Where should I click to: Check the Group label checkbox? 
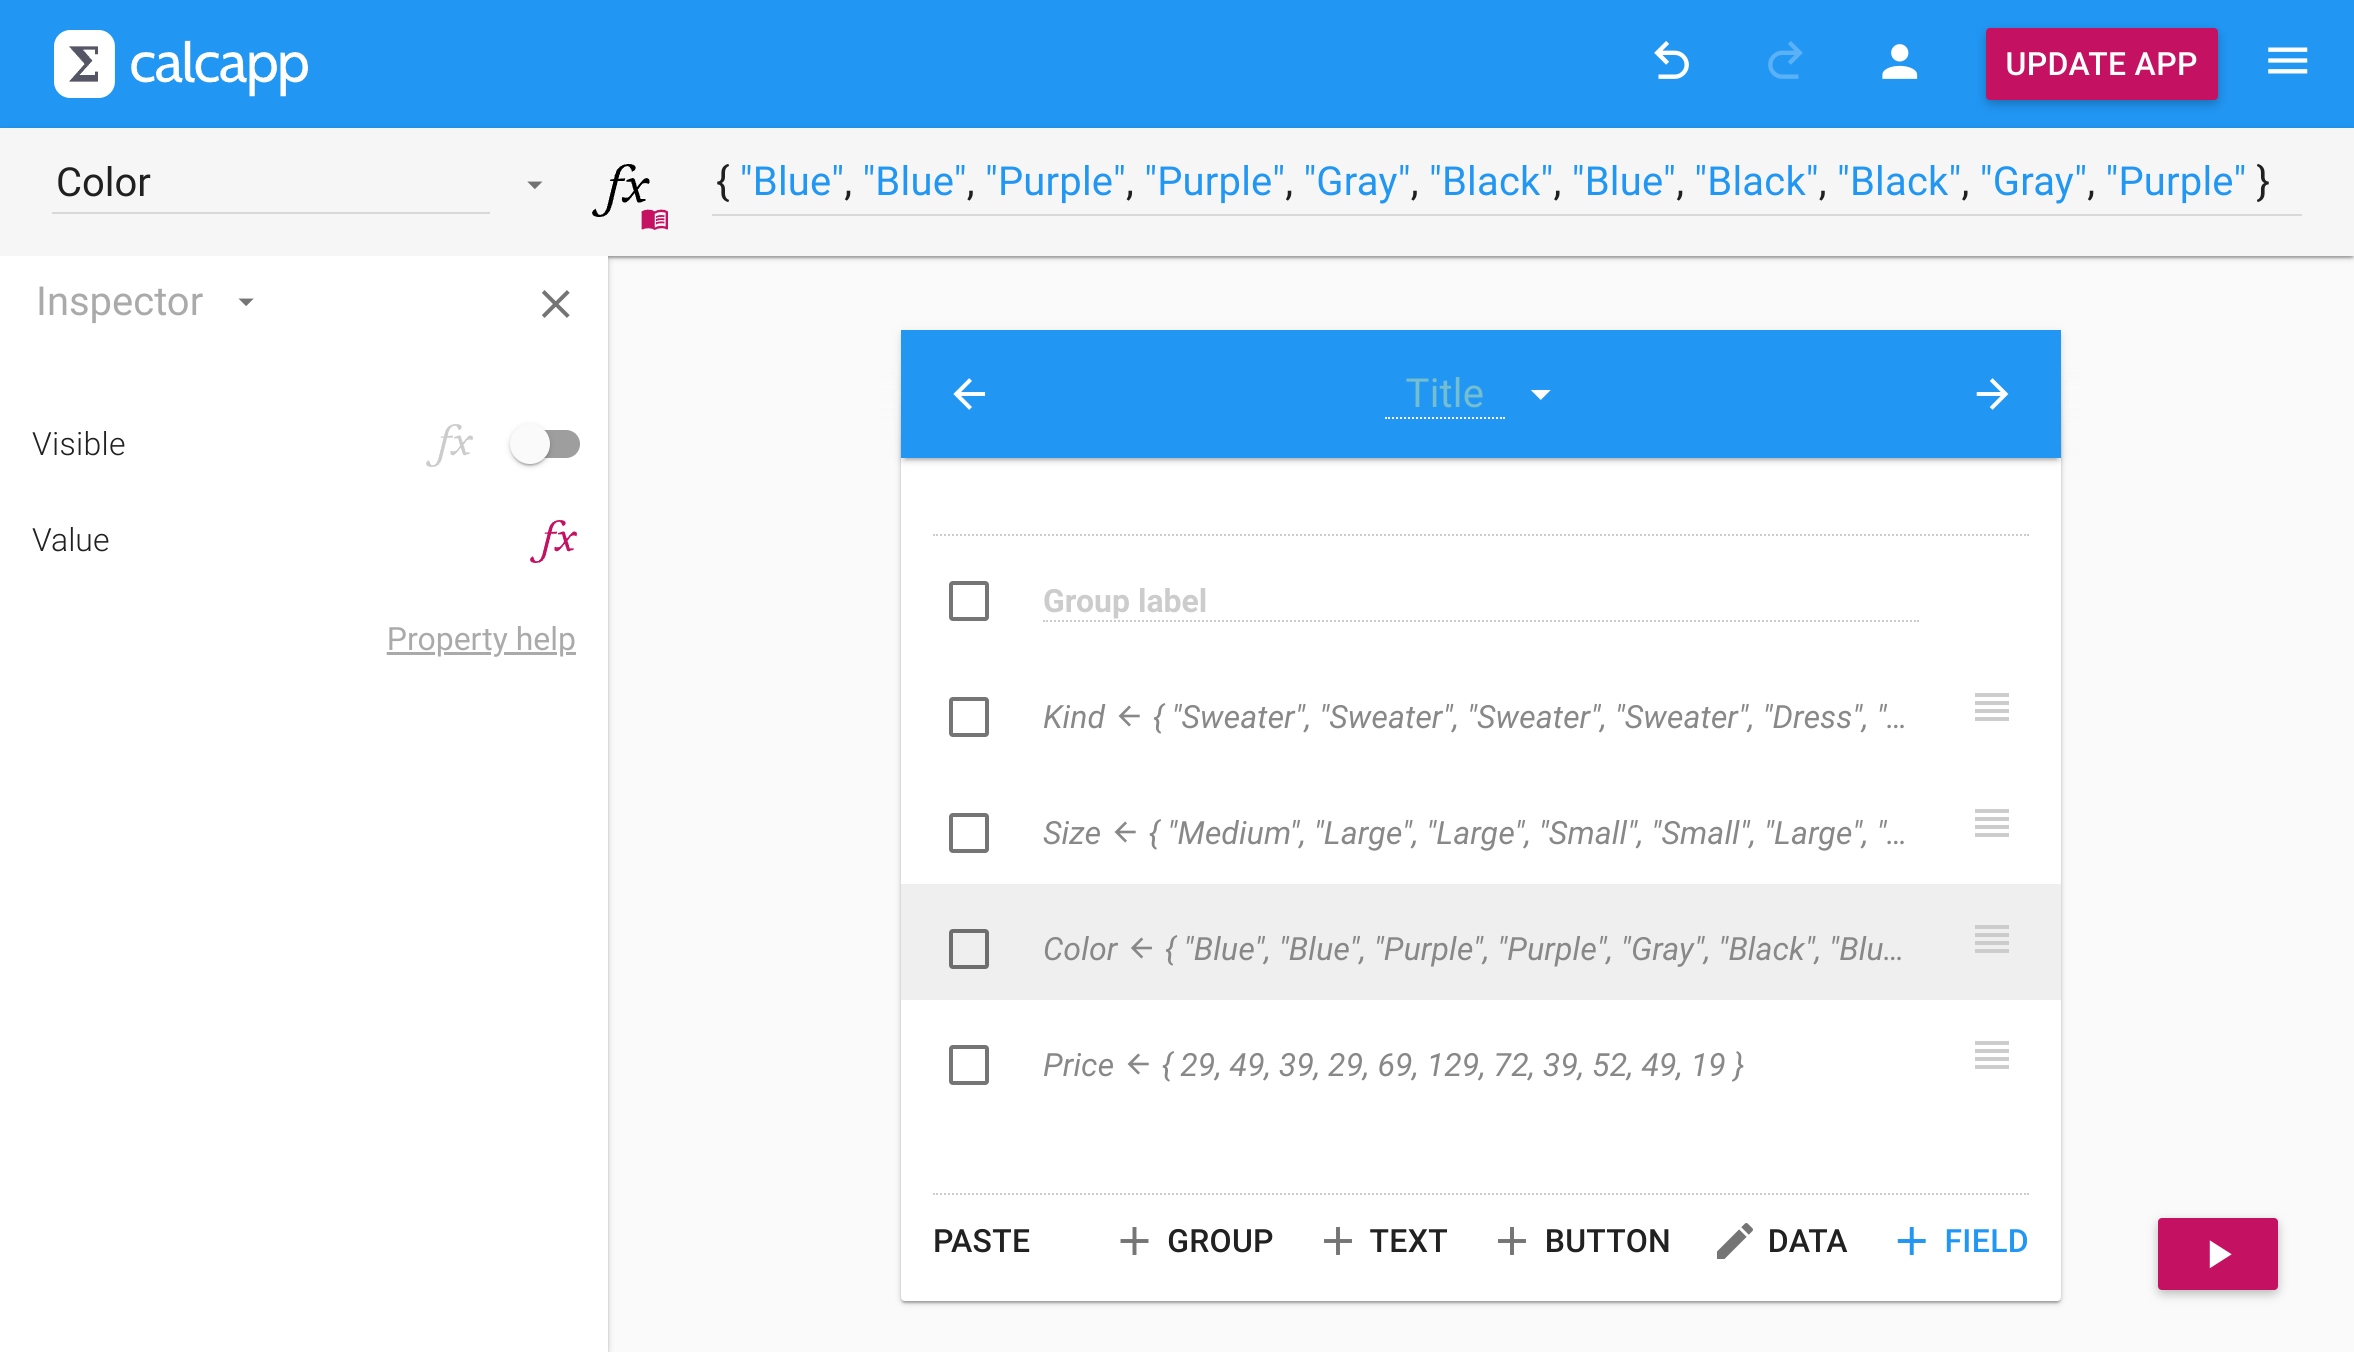point(969,601)
